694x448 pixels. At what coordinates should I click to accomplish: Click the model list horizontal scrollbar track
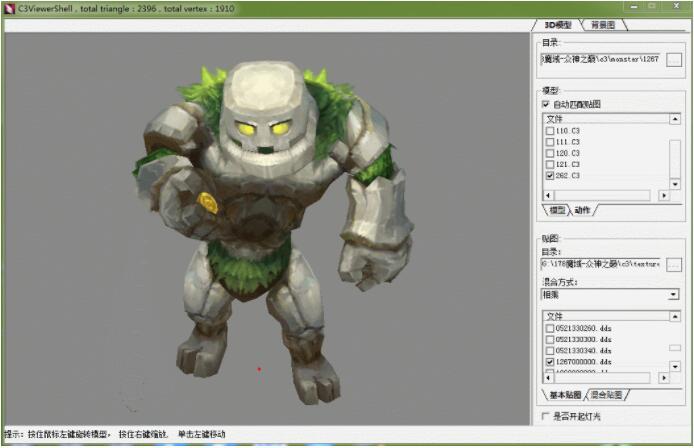(602, 195)
